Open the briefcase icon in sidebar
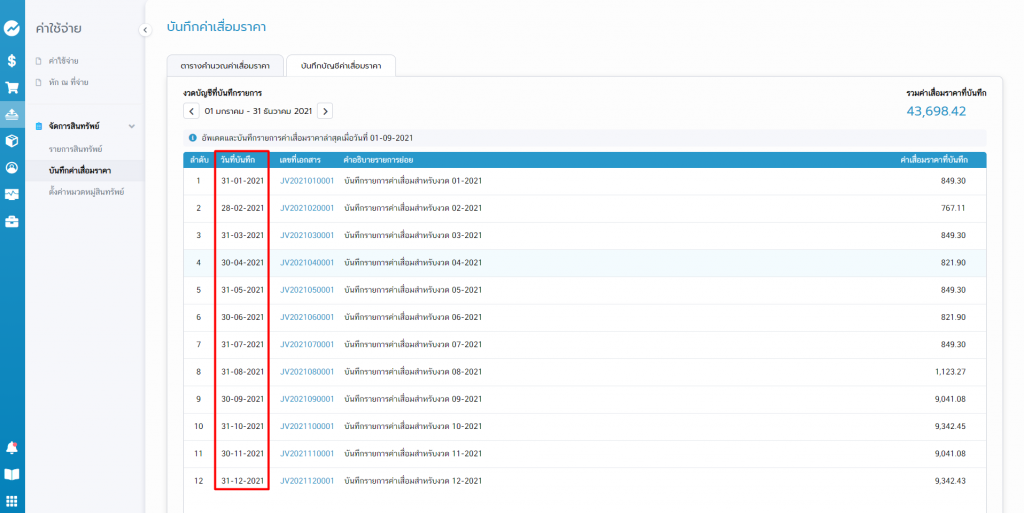Image resolution: width=1024 pixels, height=513 pixels. pyautogui.click(x=12, y=221)
